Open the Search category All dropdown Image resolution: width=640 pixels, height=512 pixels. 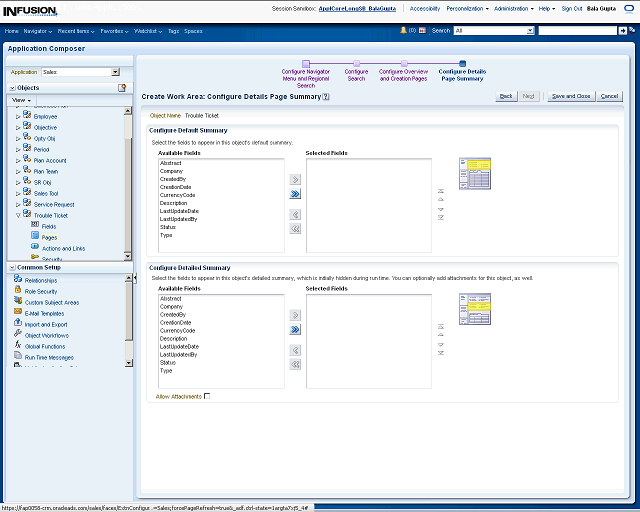point(530,31)
